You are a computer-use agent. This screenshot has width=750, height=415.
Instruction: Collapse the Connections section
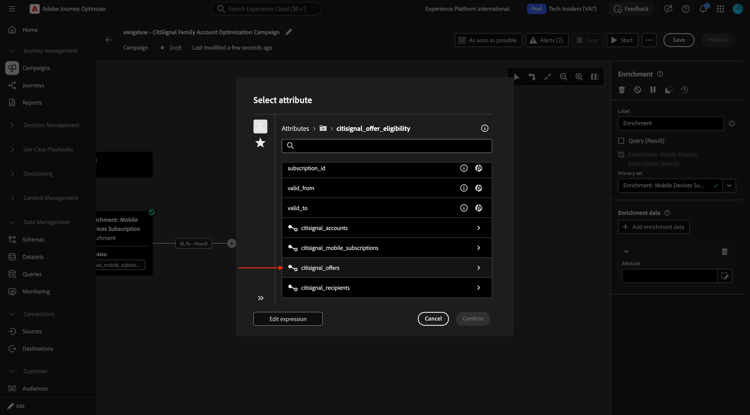tap(12, 314)
